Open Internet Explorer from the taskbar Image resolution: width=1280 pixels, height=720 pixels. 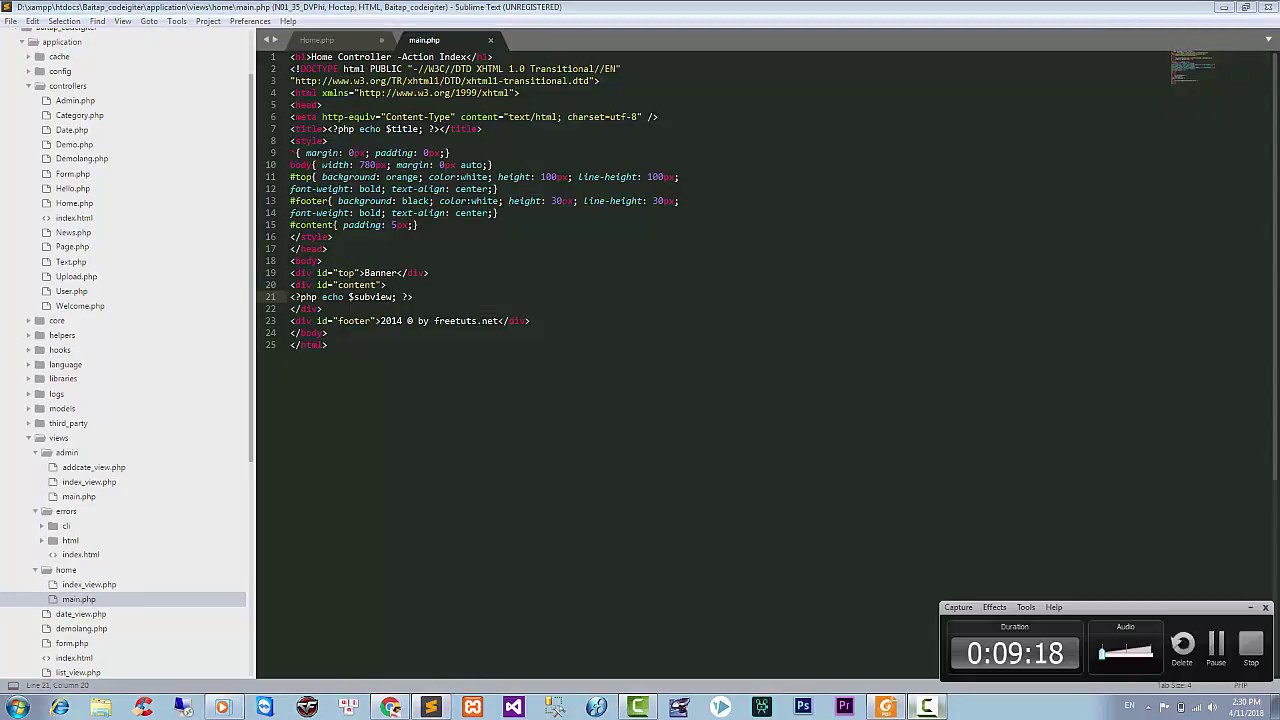point(59,707)
